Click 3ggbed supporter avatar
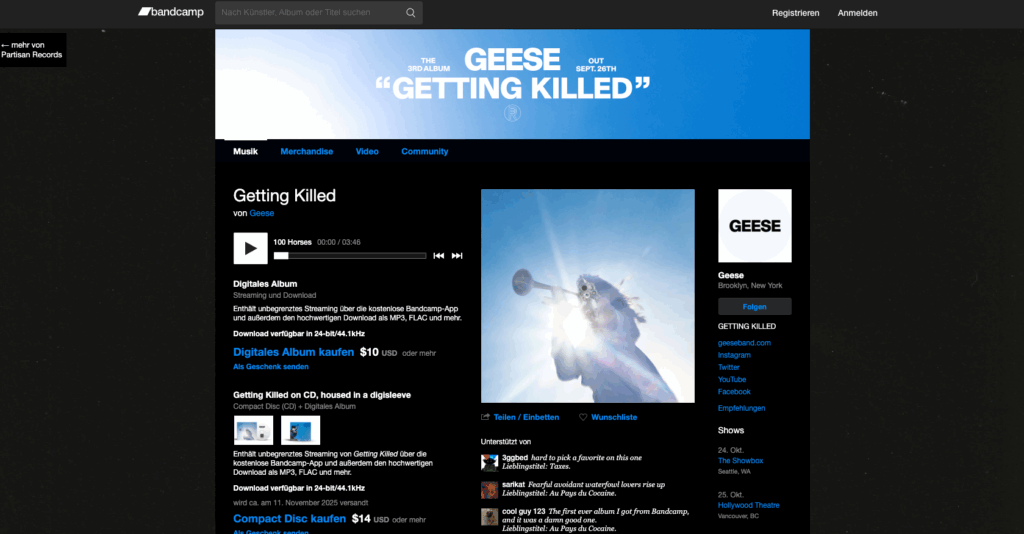Viewport: 1024px width, 534px height. pos(489,462)
